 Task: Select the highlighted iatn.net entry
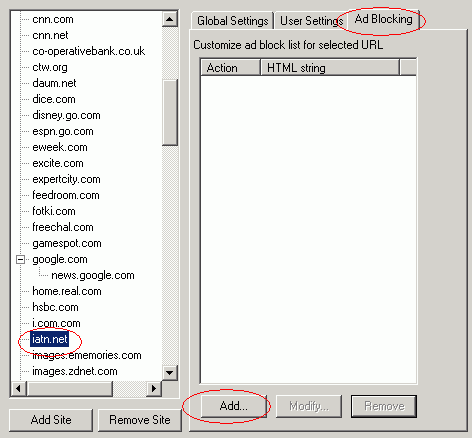click(x=50, y=339)
